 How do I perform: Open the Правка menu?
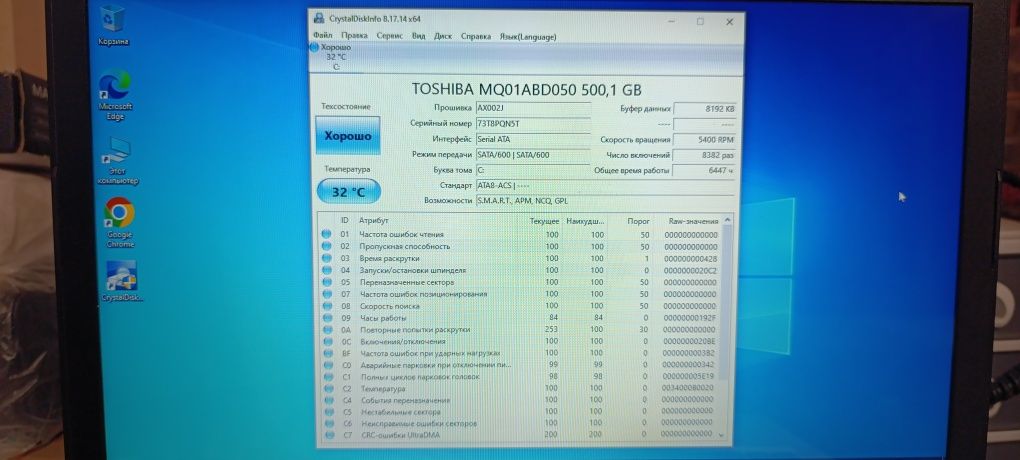pos(354,36)
